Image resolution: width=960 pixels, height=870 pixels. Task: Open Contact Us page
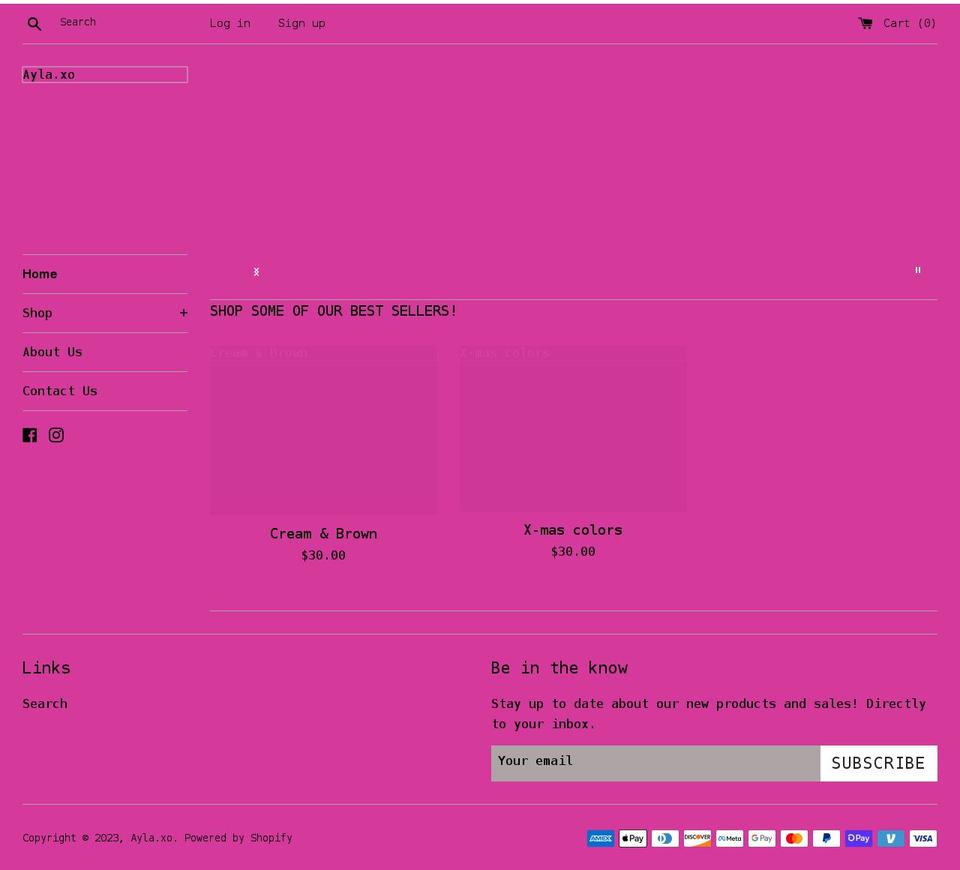[60, 391]
